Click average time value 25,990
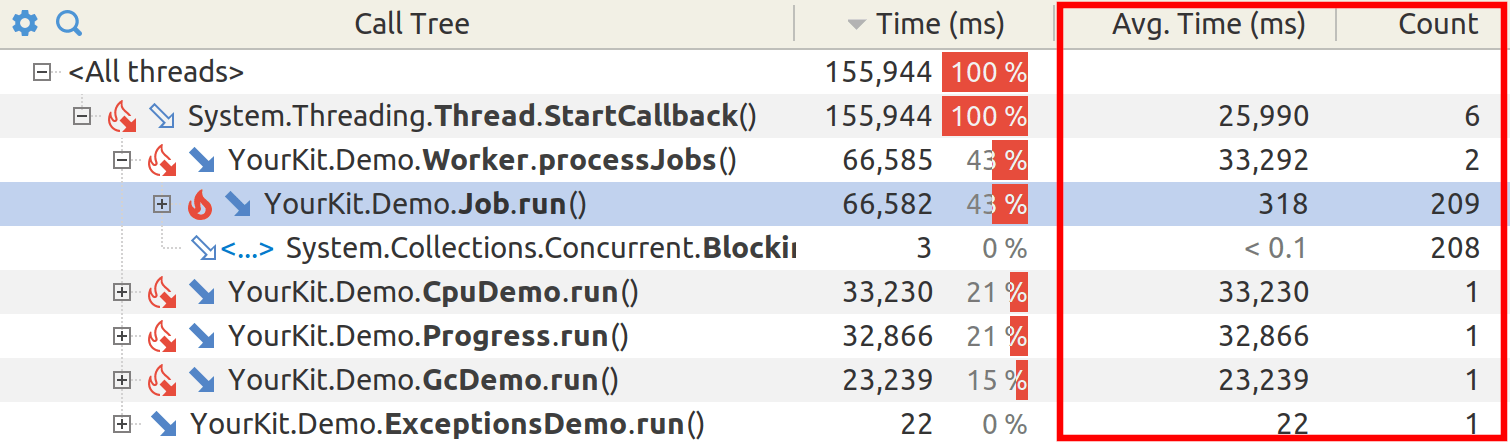1510x444 pixels. (x=1263, y=117)
